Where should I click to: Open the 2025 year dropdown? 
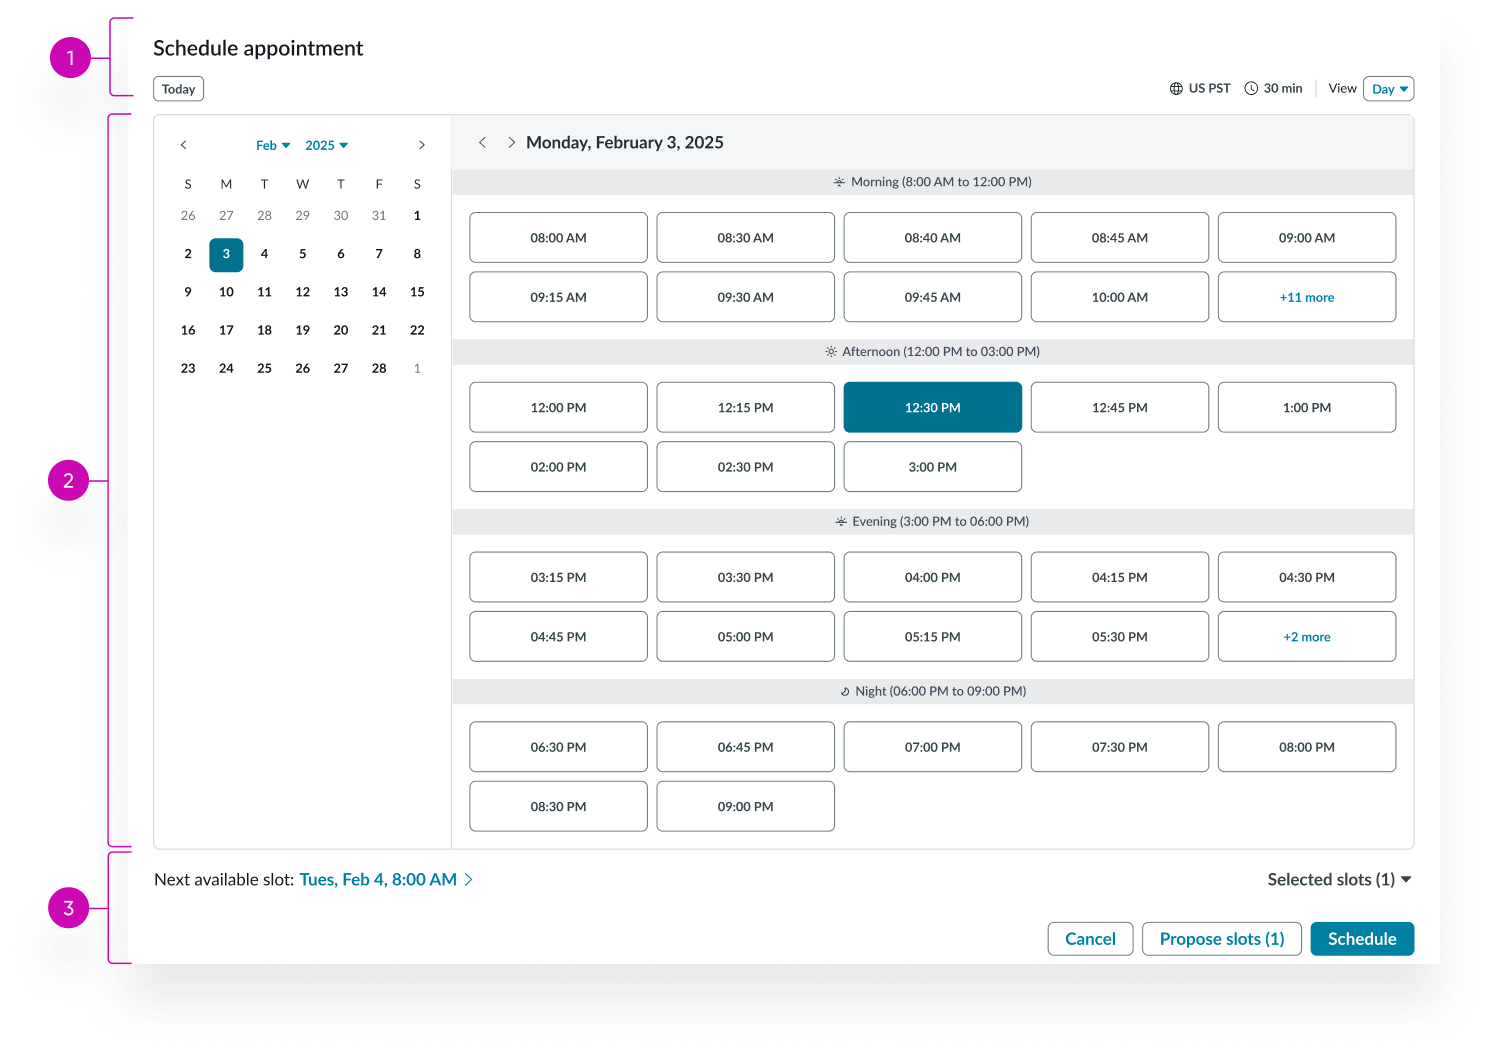326,145
